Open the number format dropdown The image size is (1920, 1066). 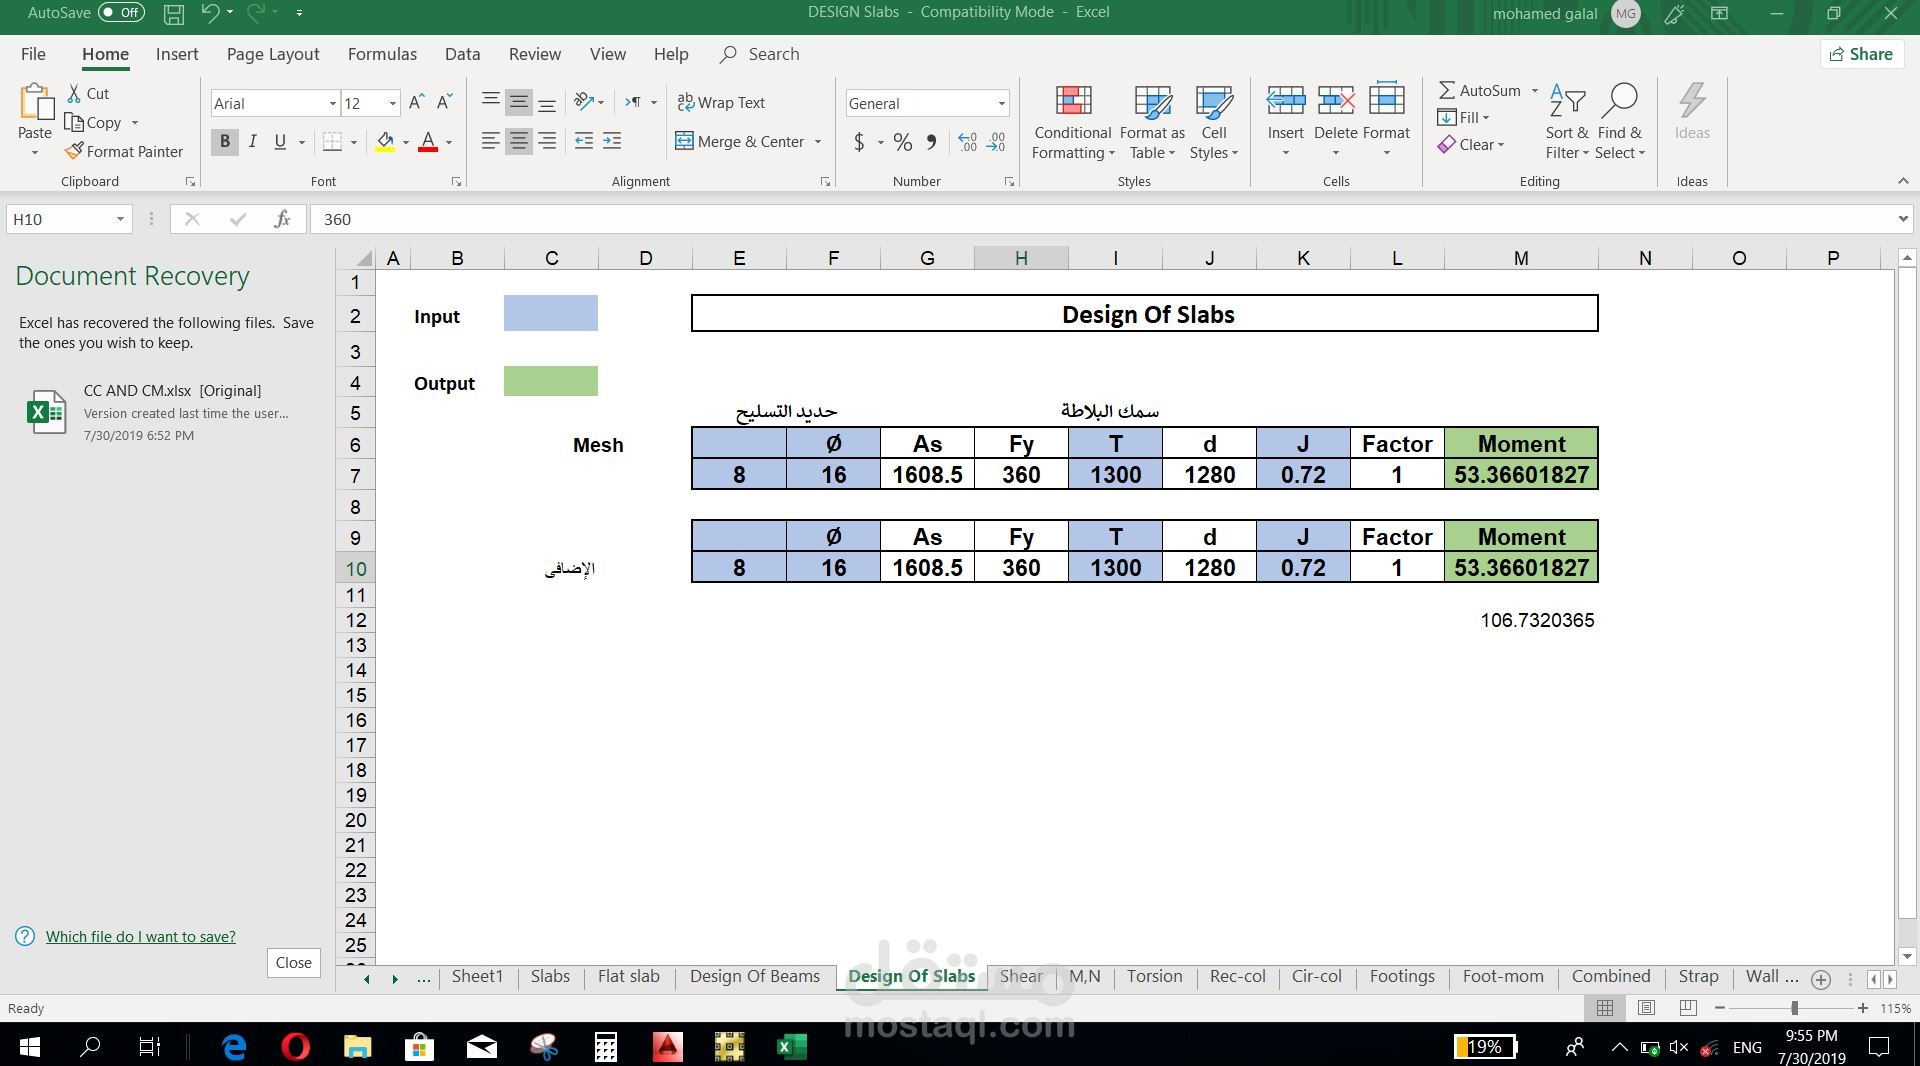point(1000,103)
